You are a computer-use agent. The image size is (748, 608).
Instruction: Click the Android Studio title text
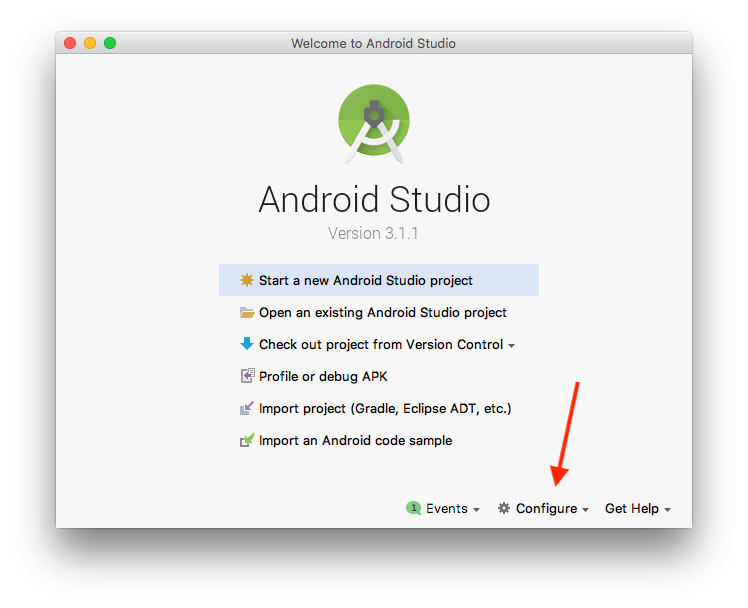[374, 199]
